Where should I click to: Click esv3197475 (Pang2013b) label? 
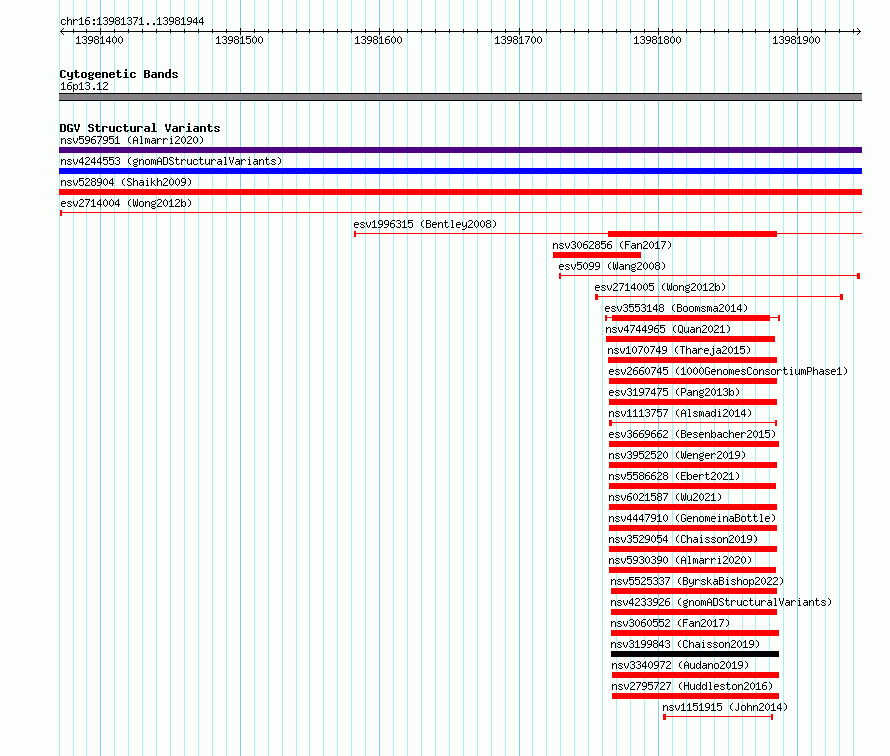pos(674,392)
